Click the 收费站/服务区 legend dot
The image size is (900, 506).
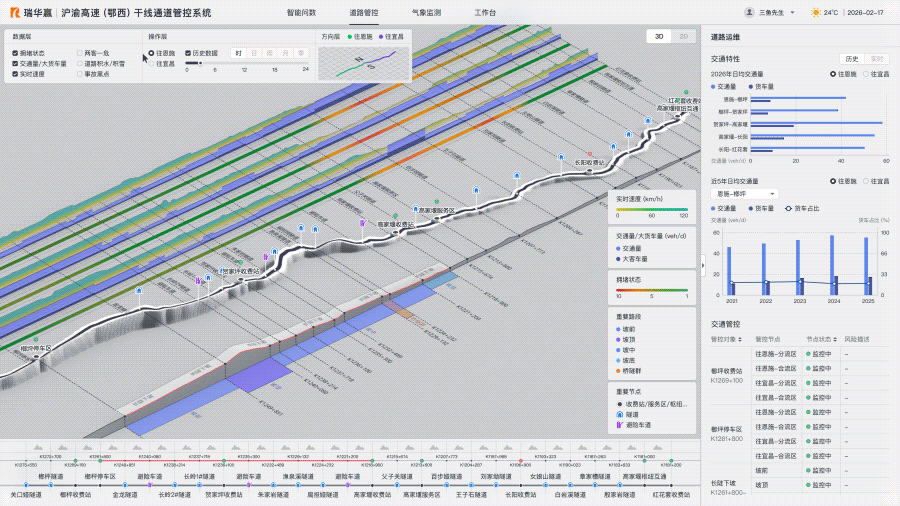619,404
